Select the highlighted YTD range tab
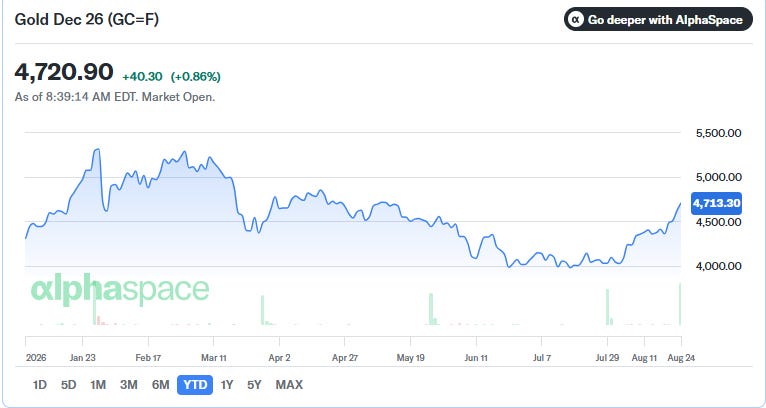Viewport: 766px width, 408px height. [x=195, y=385]
